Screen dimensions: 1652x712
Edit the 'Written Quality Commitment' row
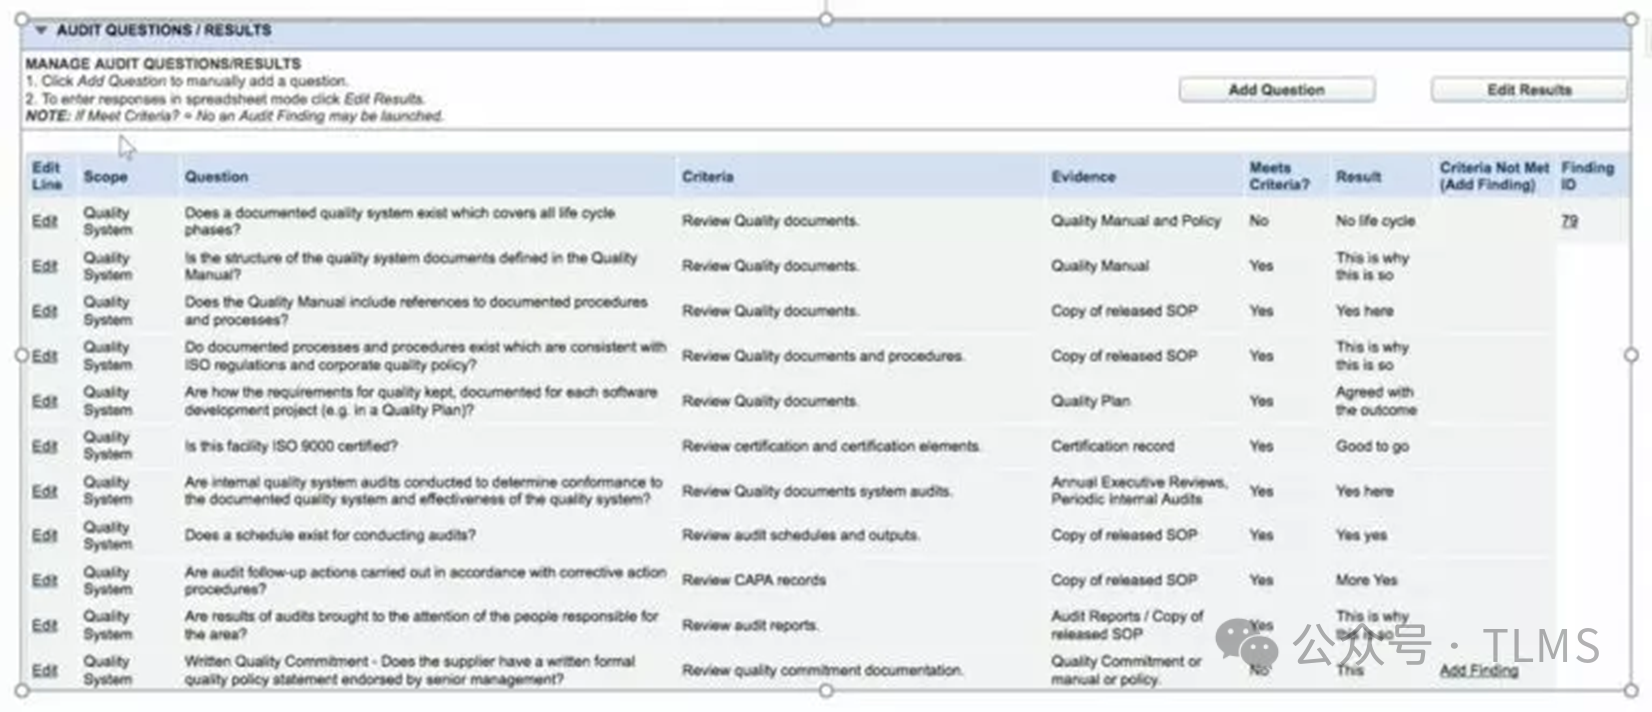(44, 670)
